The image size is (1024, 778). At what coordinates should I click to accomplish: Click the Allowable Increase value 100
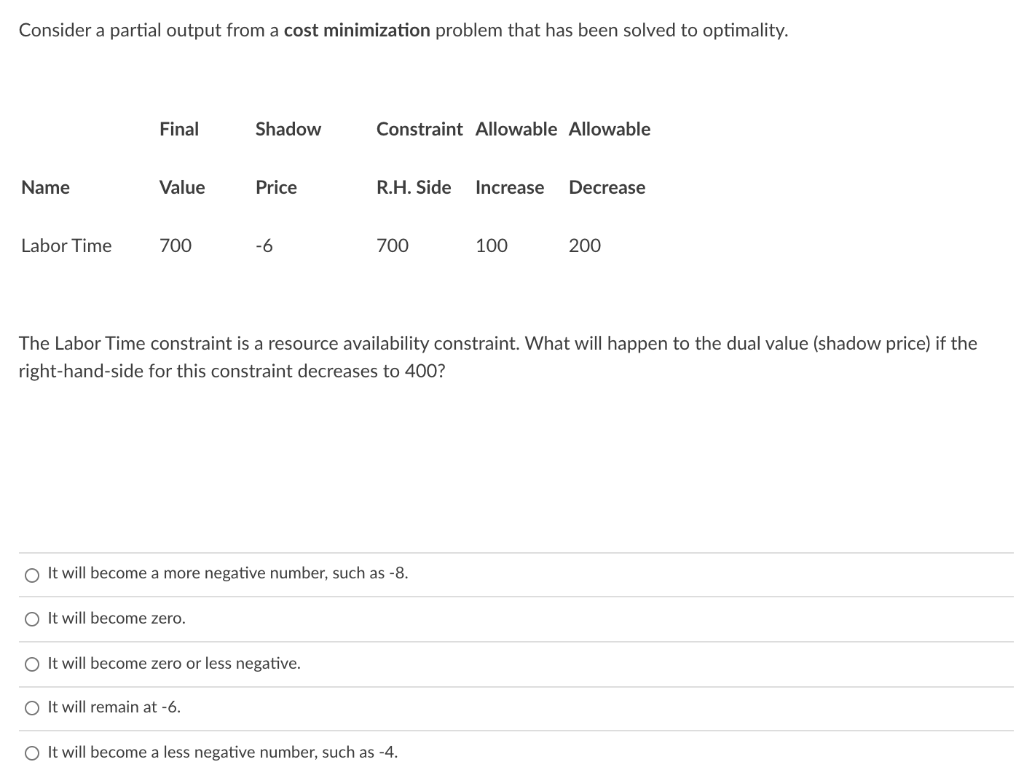click(492, 245)
